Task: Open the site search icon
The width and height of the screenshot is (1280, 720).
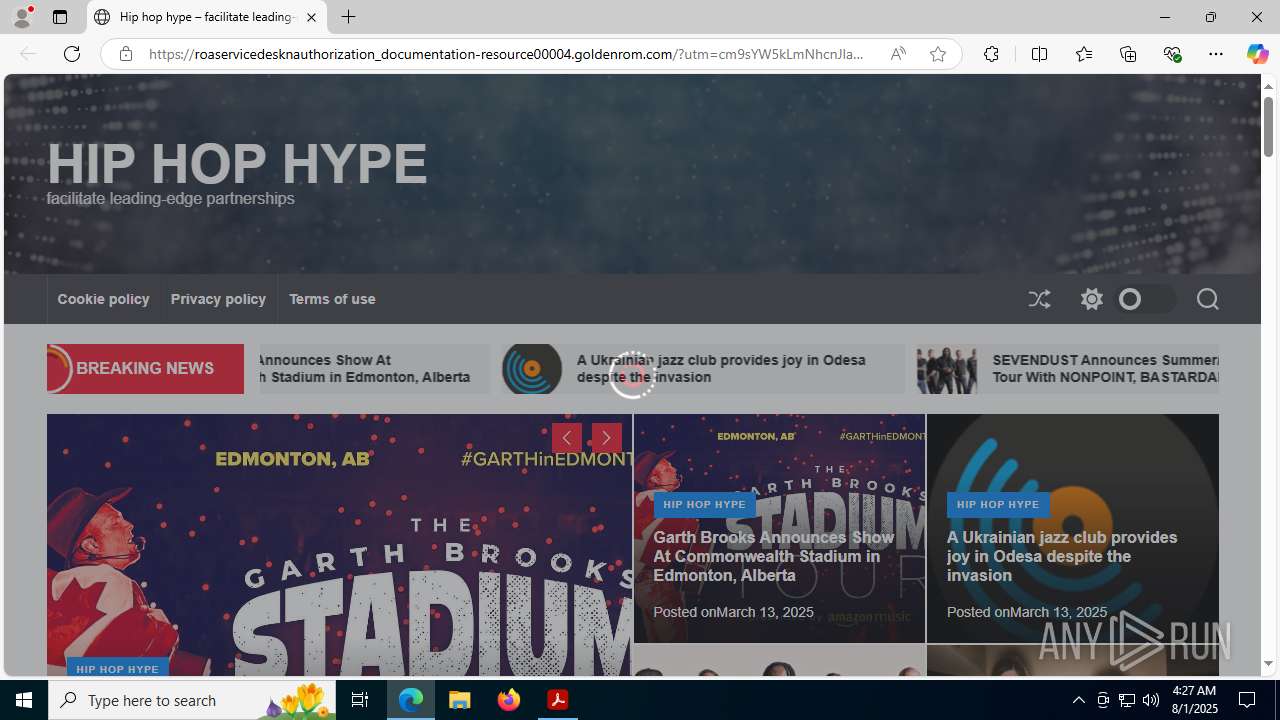Action: pos(1207,299)
